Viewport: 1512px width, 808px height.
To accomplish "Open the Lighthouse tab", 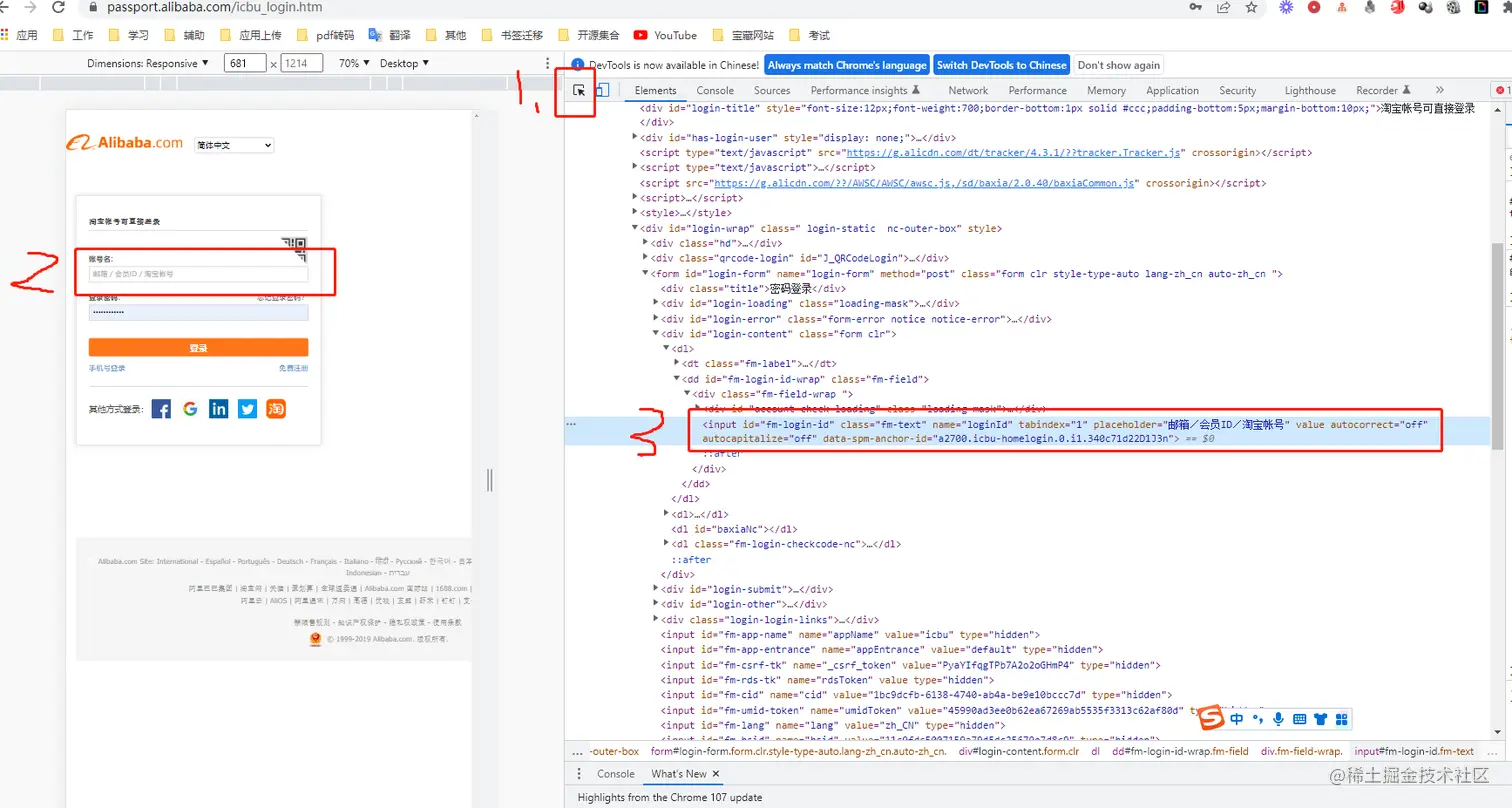I will point(1310,90).
